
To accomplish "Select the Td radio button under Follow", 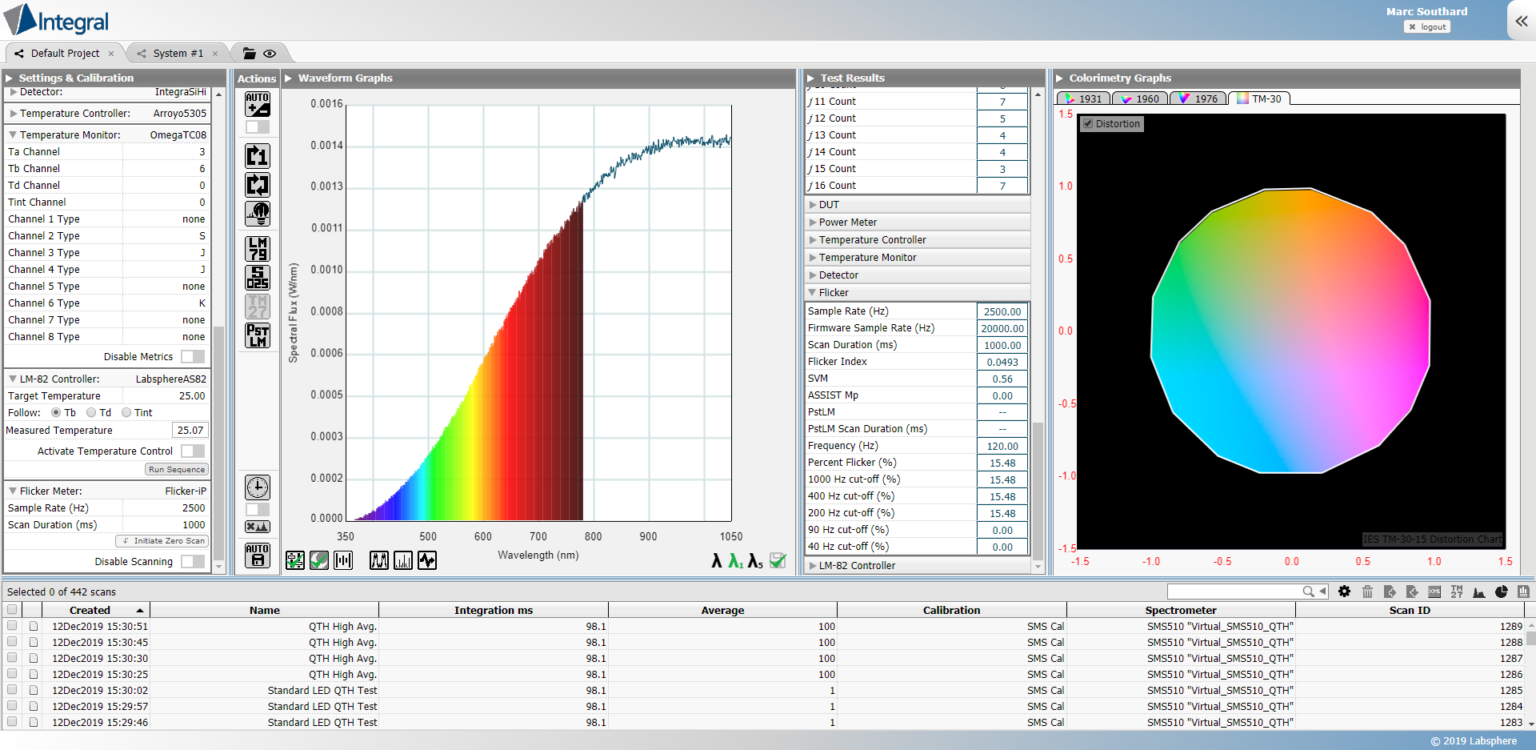I will 91,412.
